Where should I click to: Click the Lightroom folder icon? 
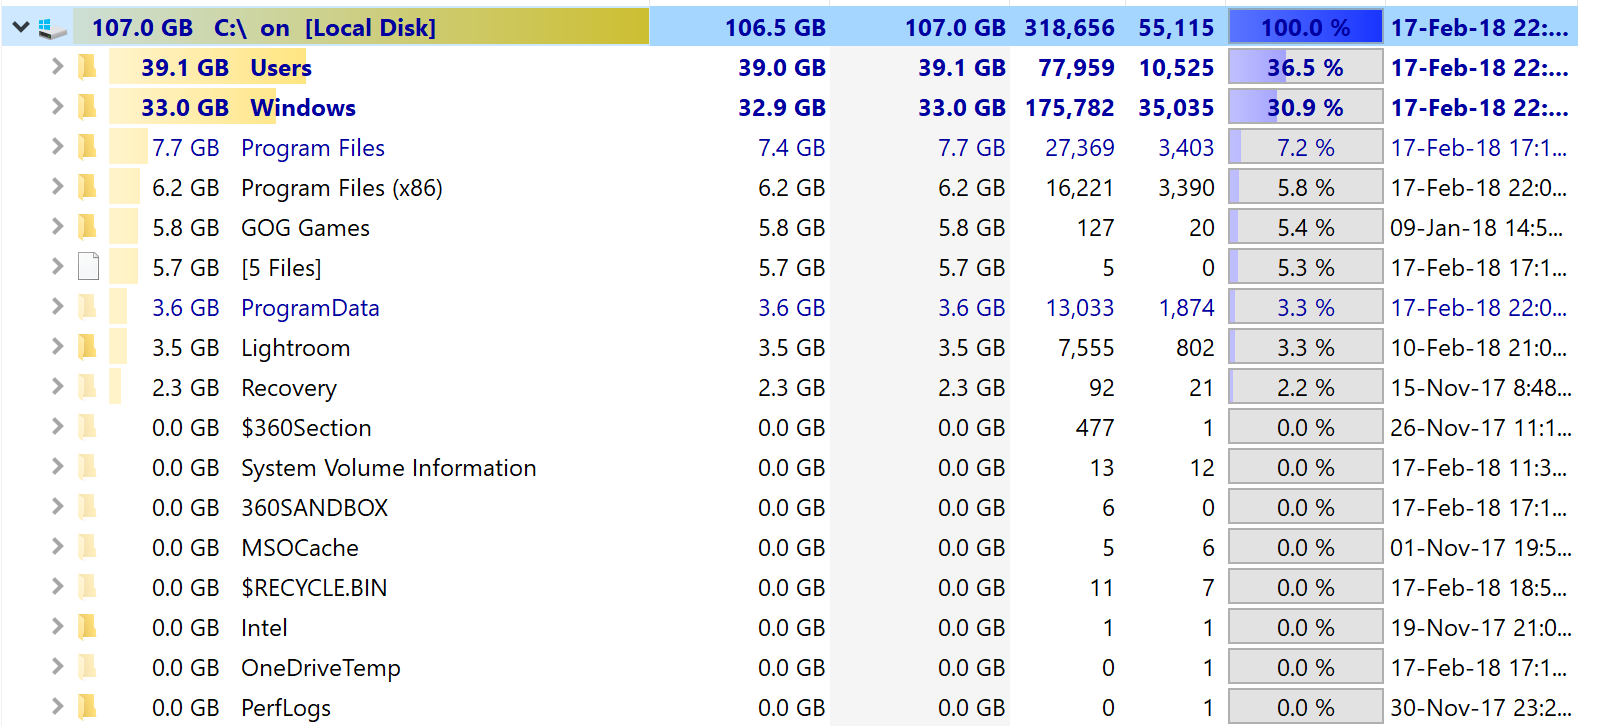[x=88, y=347]
